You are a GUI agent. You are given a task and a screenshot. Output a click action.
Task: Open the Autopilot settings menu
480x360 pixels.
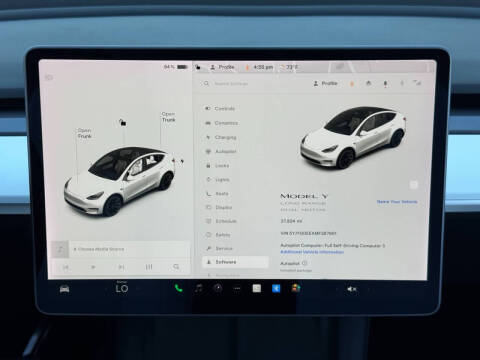tap(221, 152)
